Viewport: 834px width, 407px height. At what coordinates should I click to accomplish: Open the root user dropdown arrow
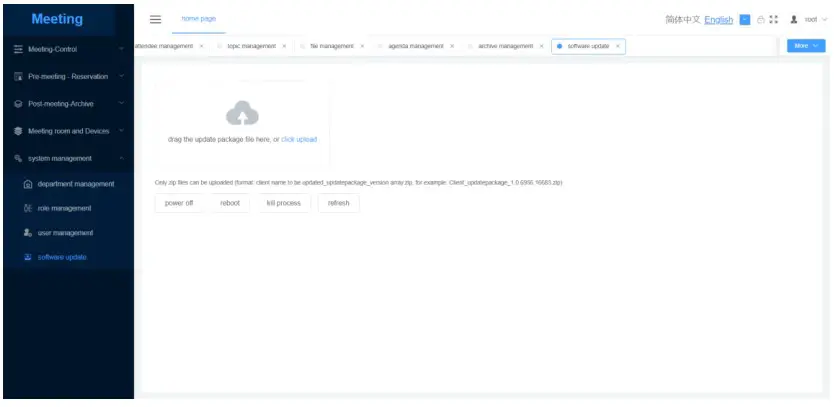pos(825,20)
